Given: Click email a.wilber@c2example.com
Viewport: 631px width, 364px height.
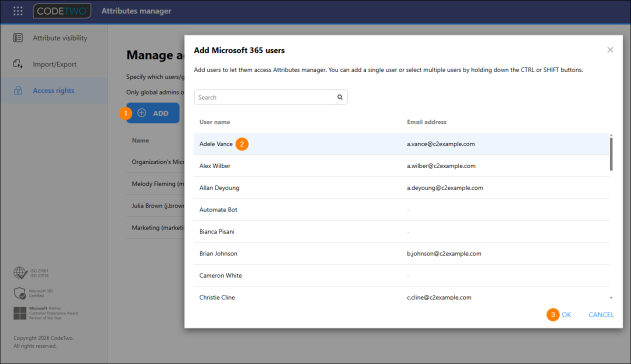Looking at the screenshot, I should tap(441, 166).
